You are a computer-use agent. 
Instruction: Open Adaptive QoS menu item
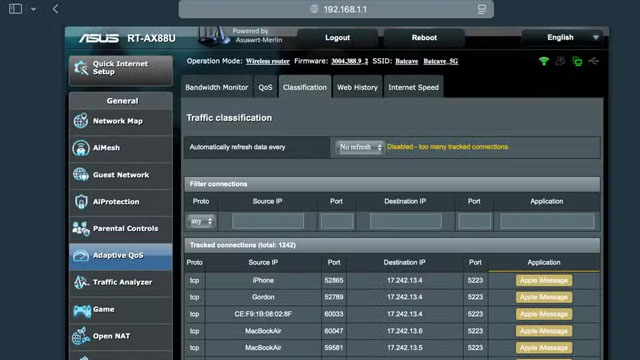(121, 257)
